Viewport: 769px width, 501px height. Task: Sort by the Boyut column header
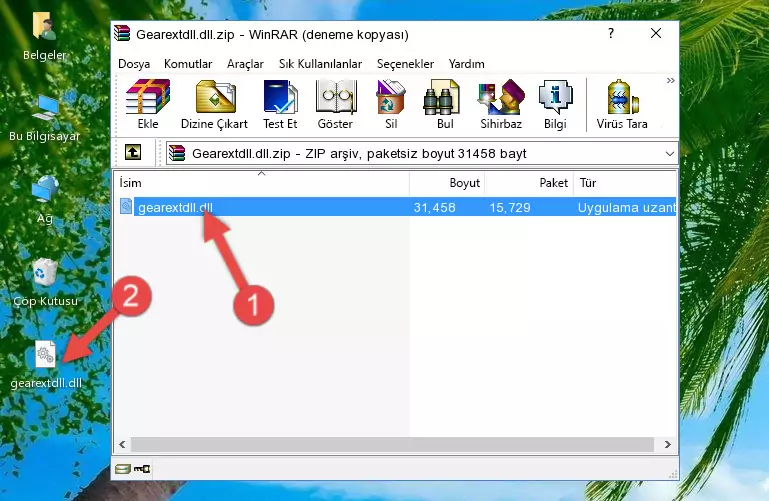(447, 183)
